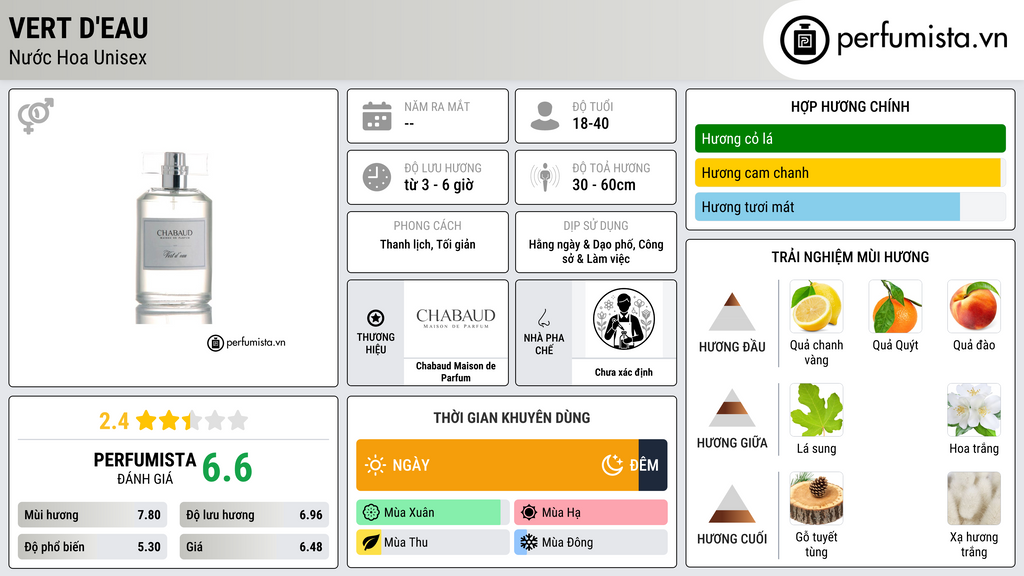Click the perfume bottle logo icon beside perfumista.vn
This screenshot has height=576, width=1024.
804,40
